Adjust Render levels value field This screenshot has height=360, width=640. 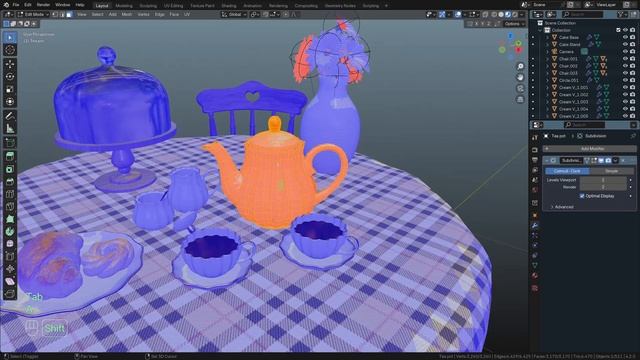pos(603,187)
